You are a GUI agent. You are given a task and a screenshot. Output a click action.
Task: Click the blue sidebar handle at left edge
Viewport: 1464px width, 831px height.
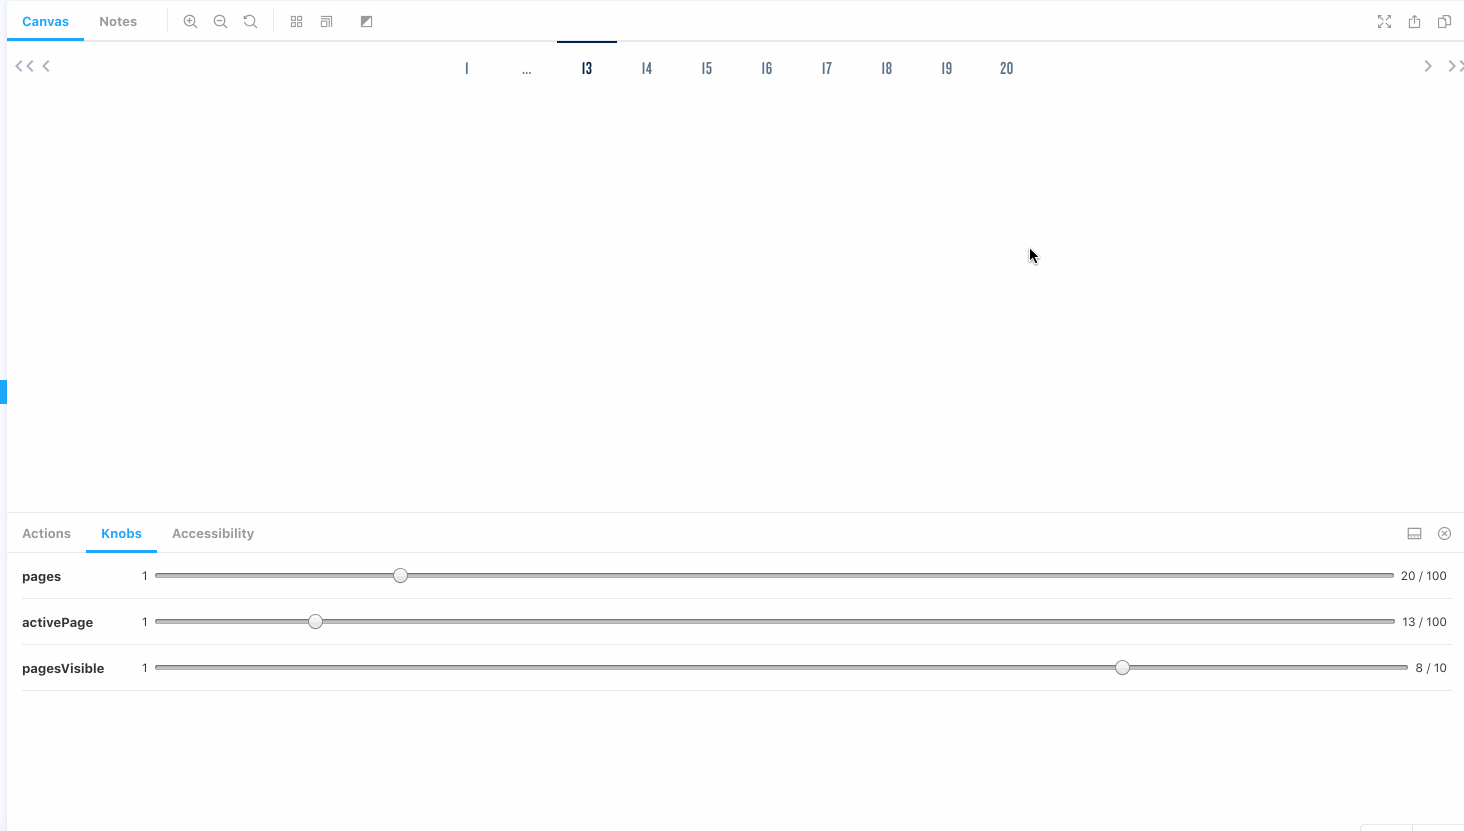(3, 392)
